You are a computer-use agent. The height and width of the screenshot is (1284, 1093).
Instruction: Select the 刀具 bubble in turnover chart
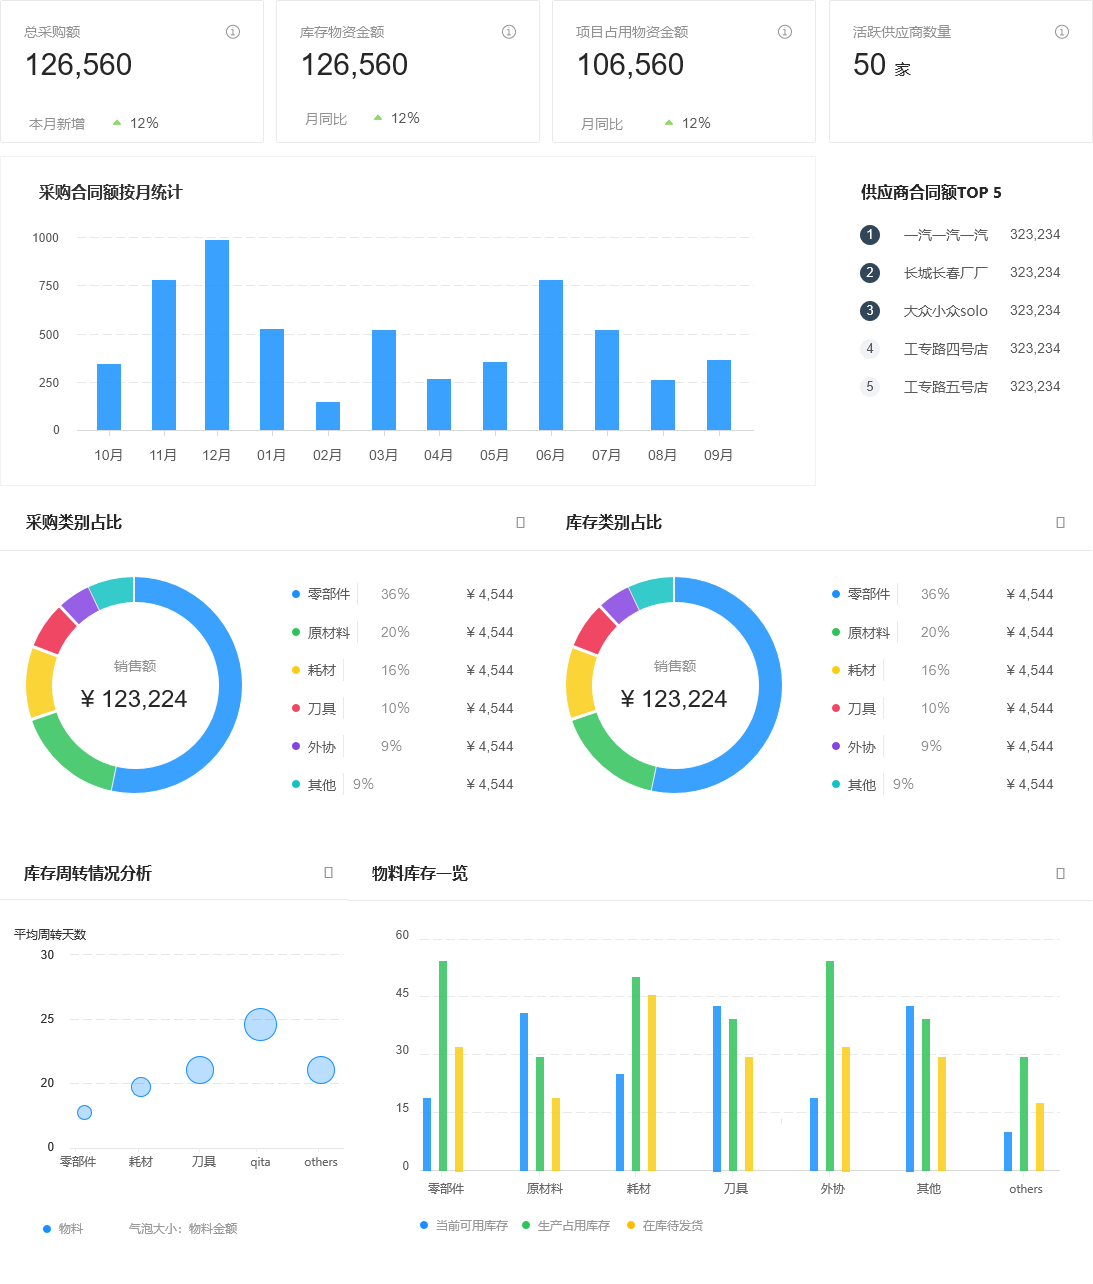tap(200, 1070)
